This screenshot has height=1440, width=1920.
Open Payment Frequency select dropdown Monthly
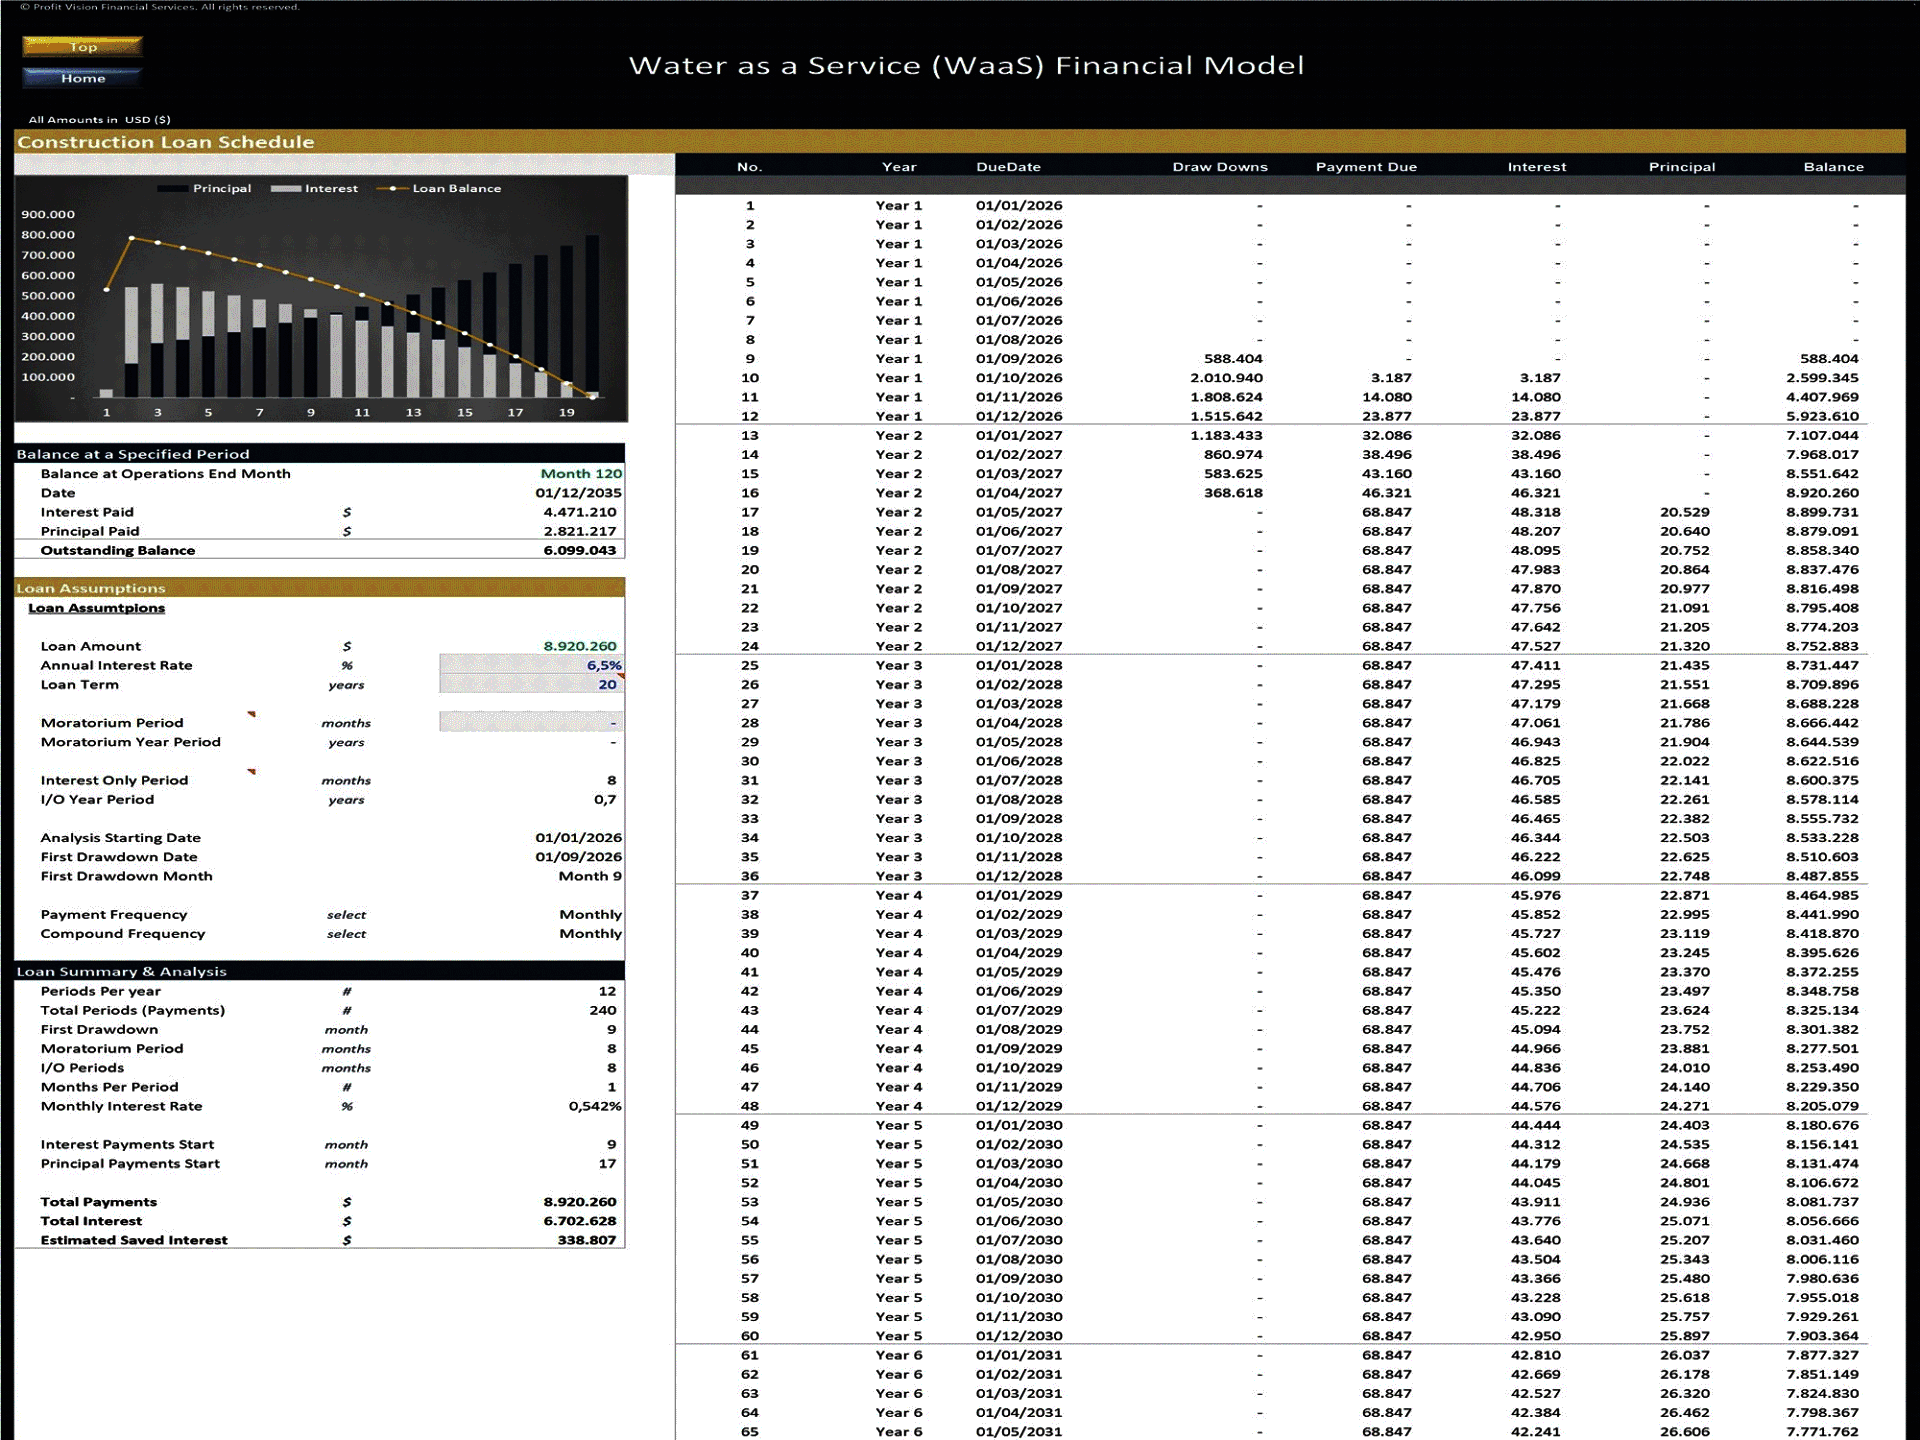point(590,914)
